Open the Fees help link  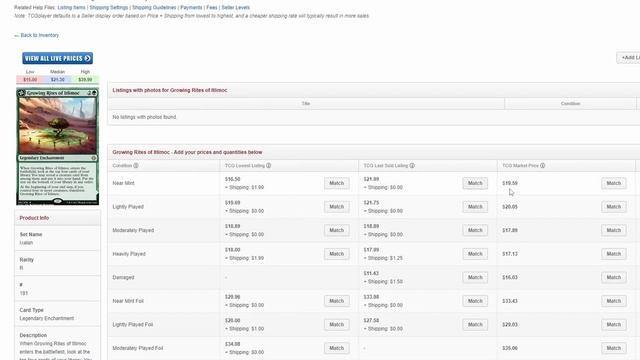[x=212, y=7]
